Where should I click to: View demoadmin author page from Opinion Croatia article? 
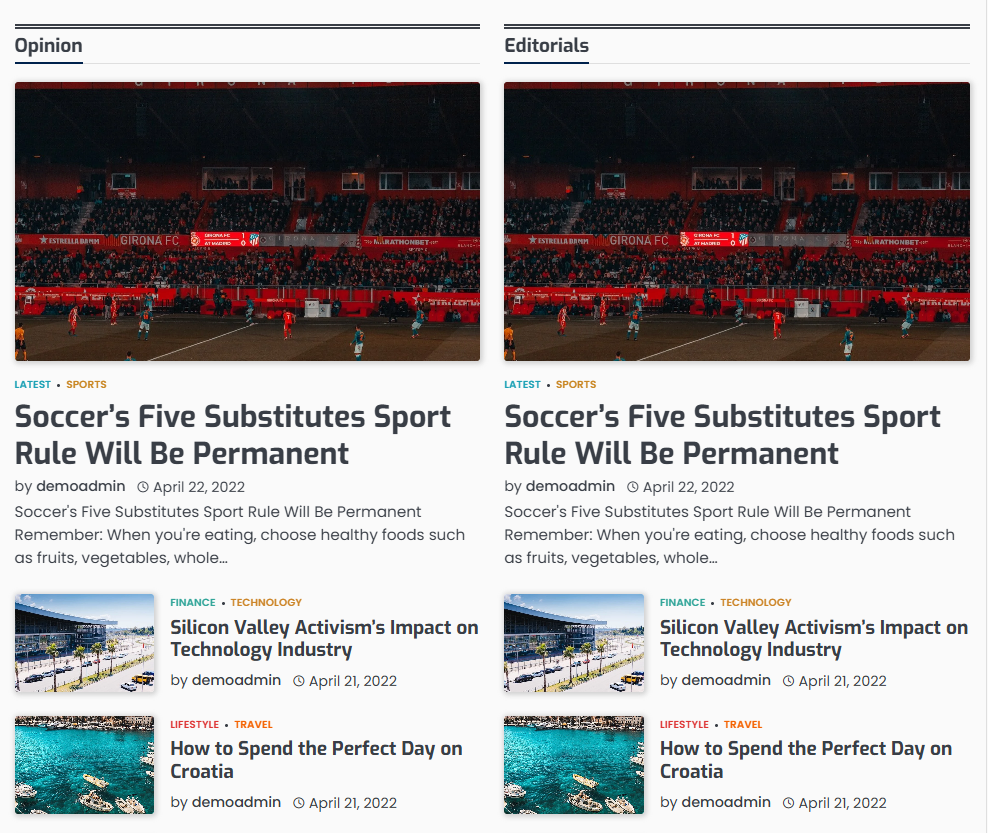click(x=236, y=802)
